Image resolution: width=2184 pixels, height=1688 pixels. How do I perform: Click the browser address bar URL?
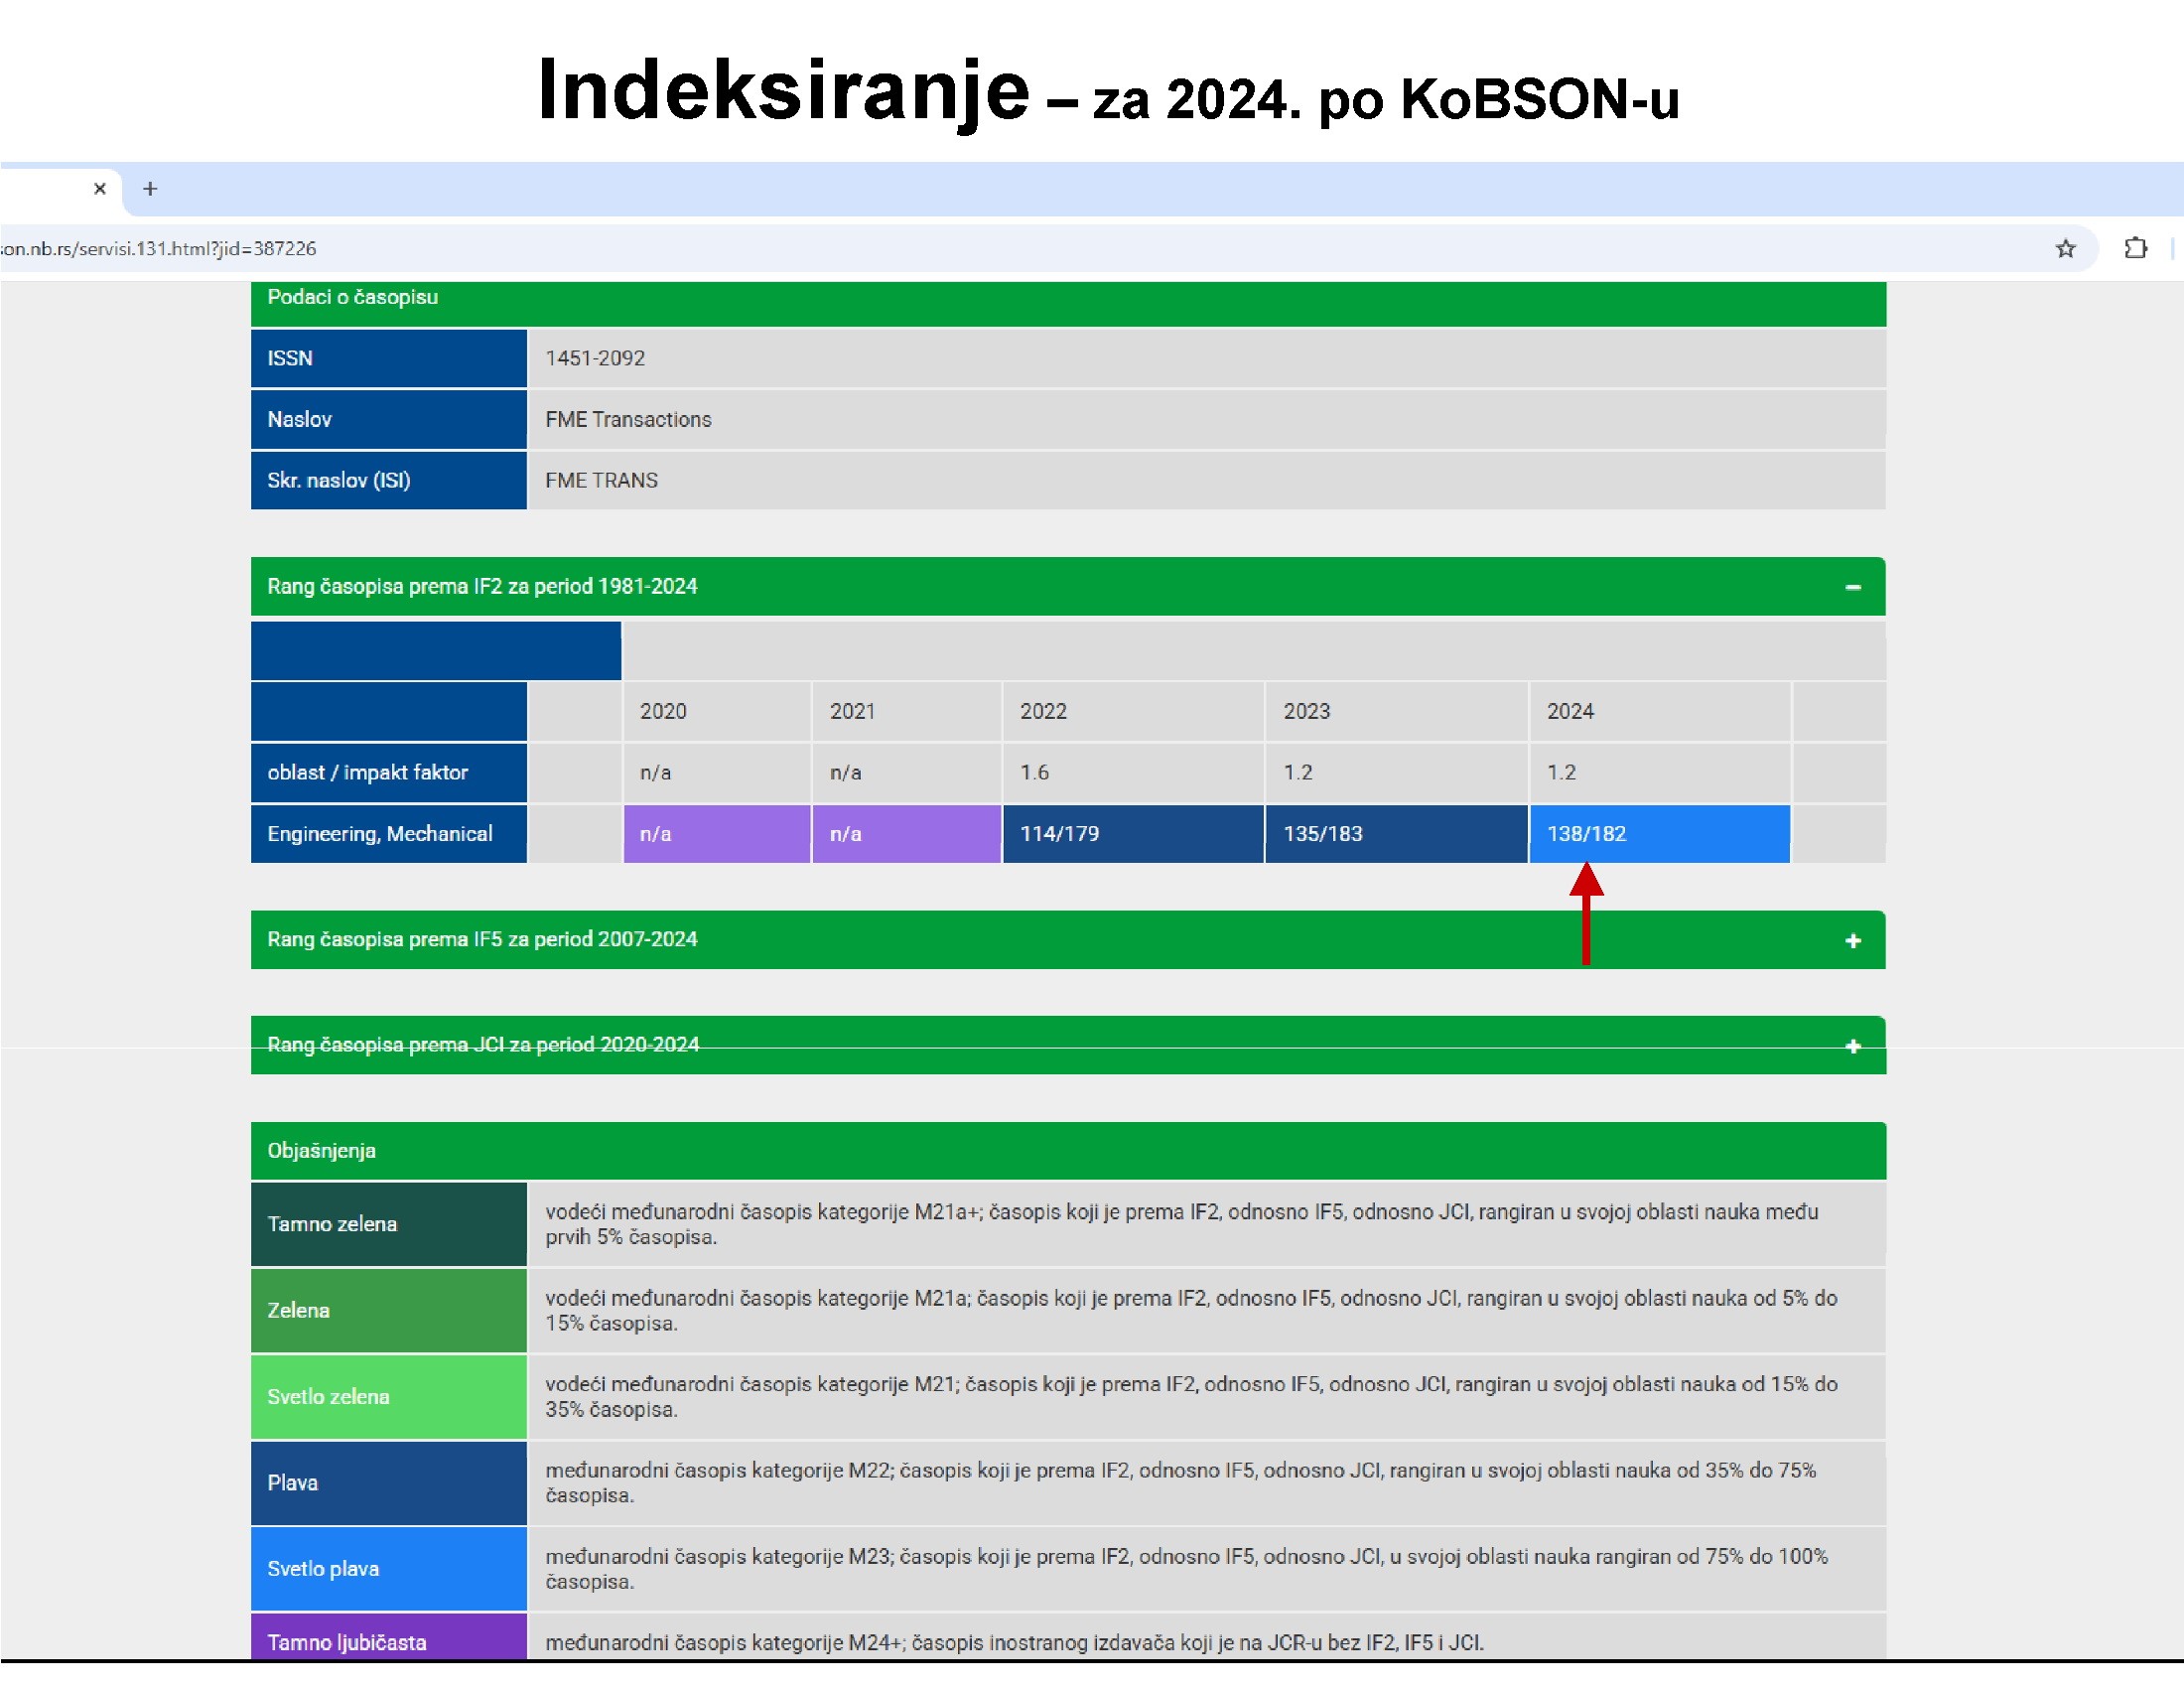(160, 249)
